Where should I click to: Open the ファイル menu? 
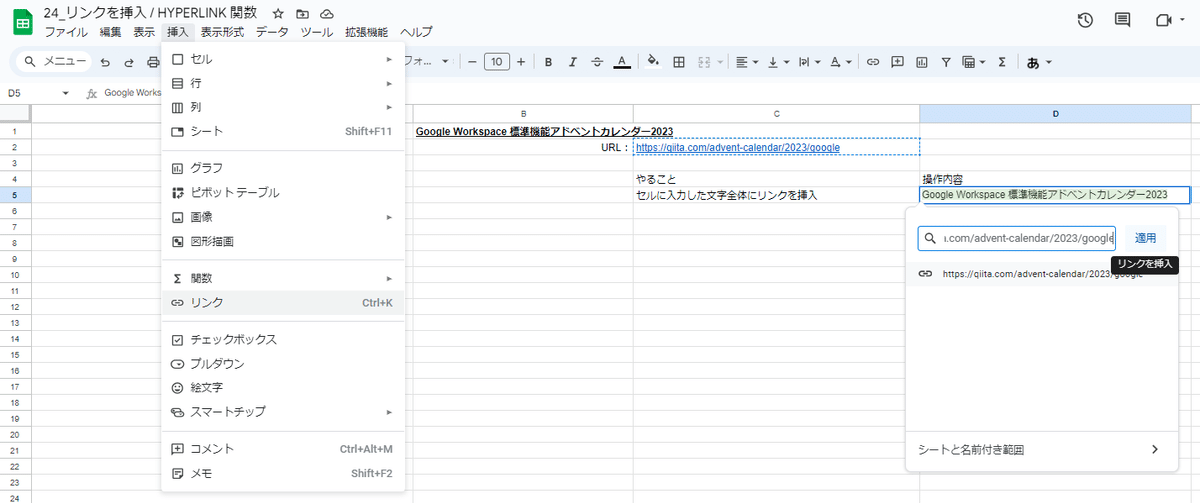(66, 32)
